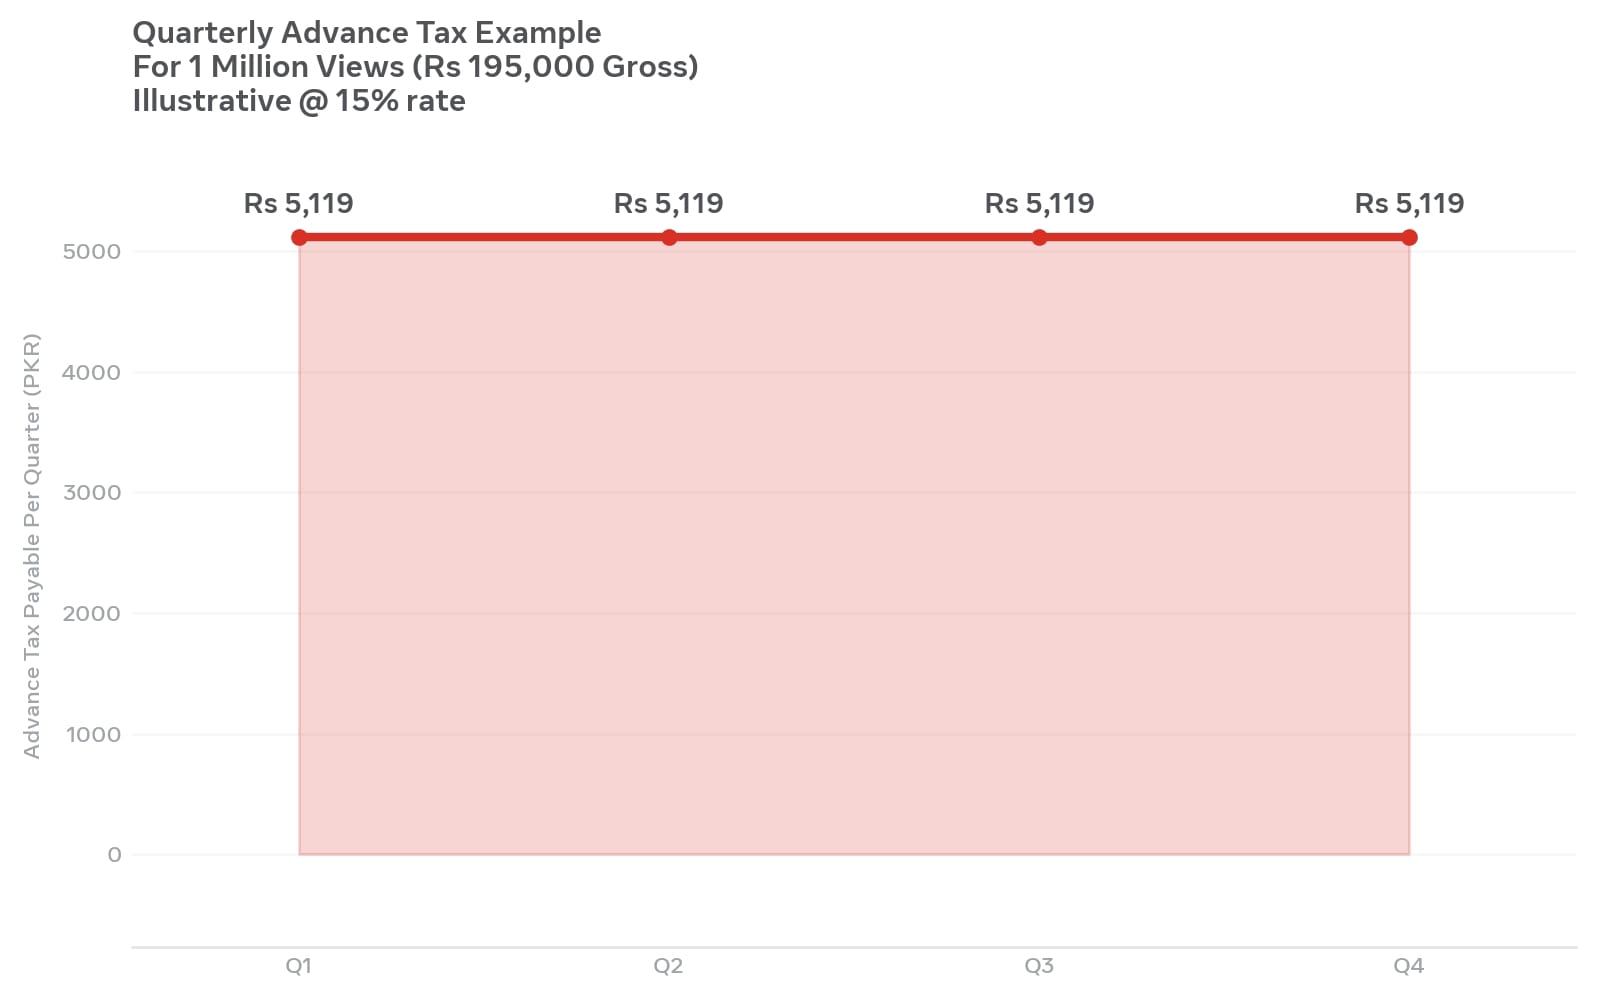The height and width of the screenshot is (1000, 1600).
Task: Click the 0 y-axis tick label
Action: pos(115,855)
